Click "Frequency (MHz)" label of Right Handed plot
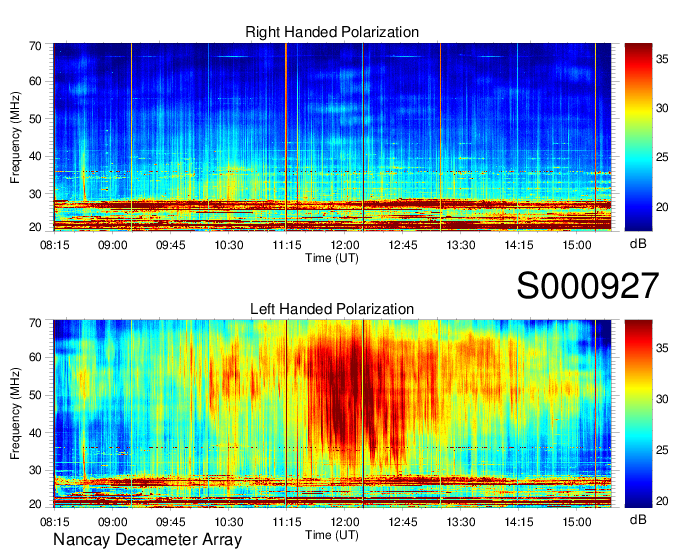The image size is (680, 552). click(x=15, y=137)
